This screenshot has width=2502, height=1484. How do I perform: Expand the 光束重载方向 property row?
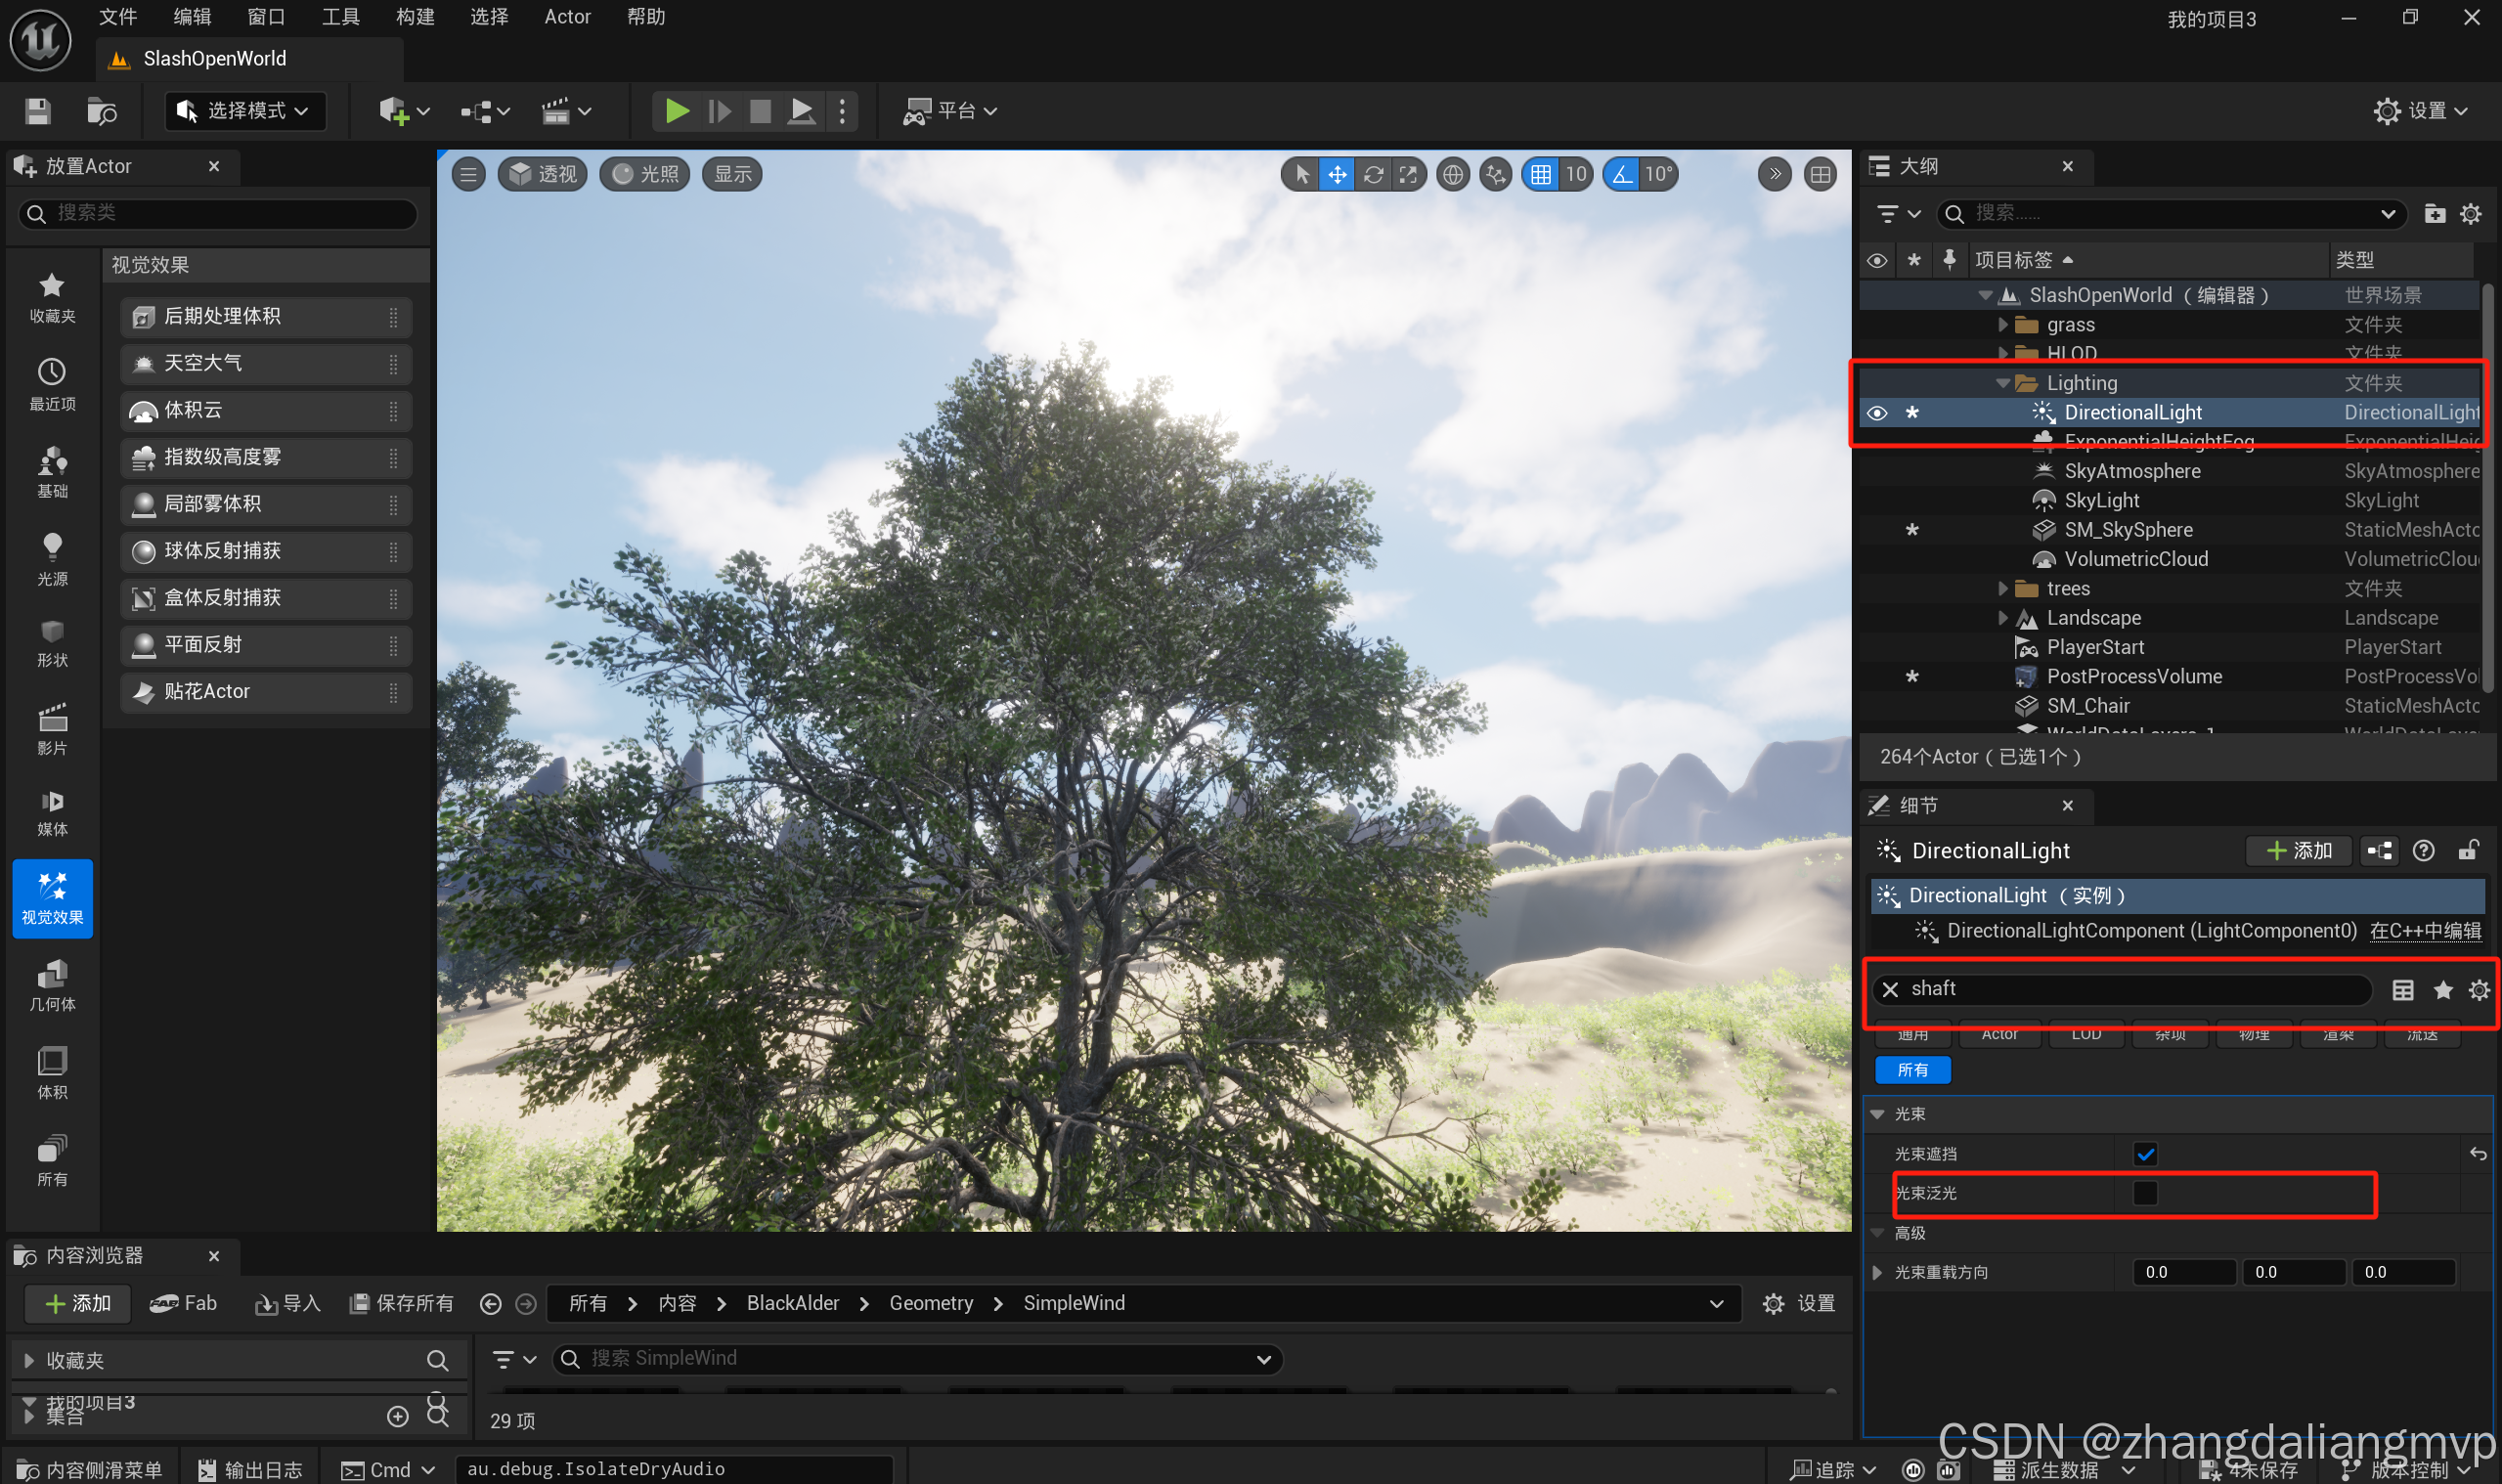[1877, 1272]
